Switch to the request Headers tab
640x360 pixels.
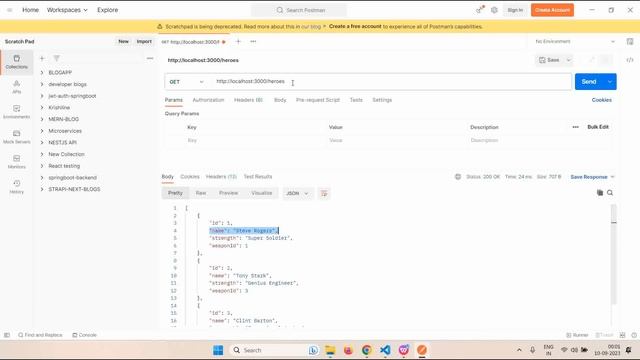coord(248,100)
